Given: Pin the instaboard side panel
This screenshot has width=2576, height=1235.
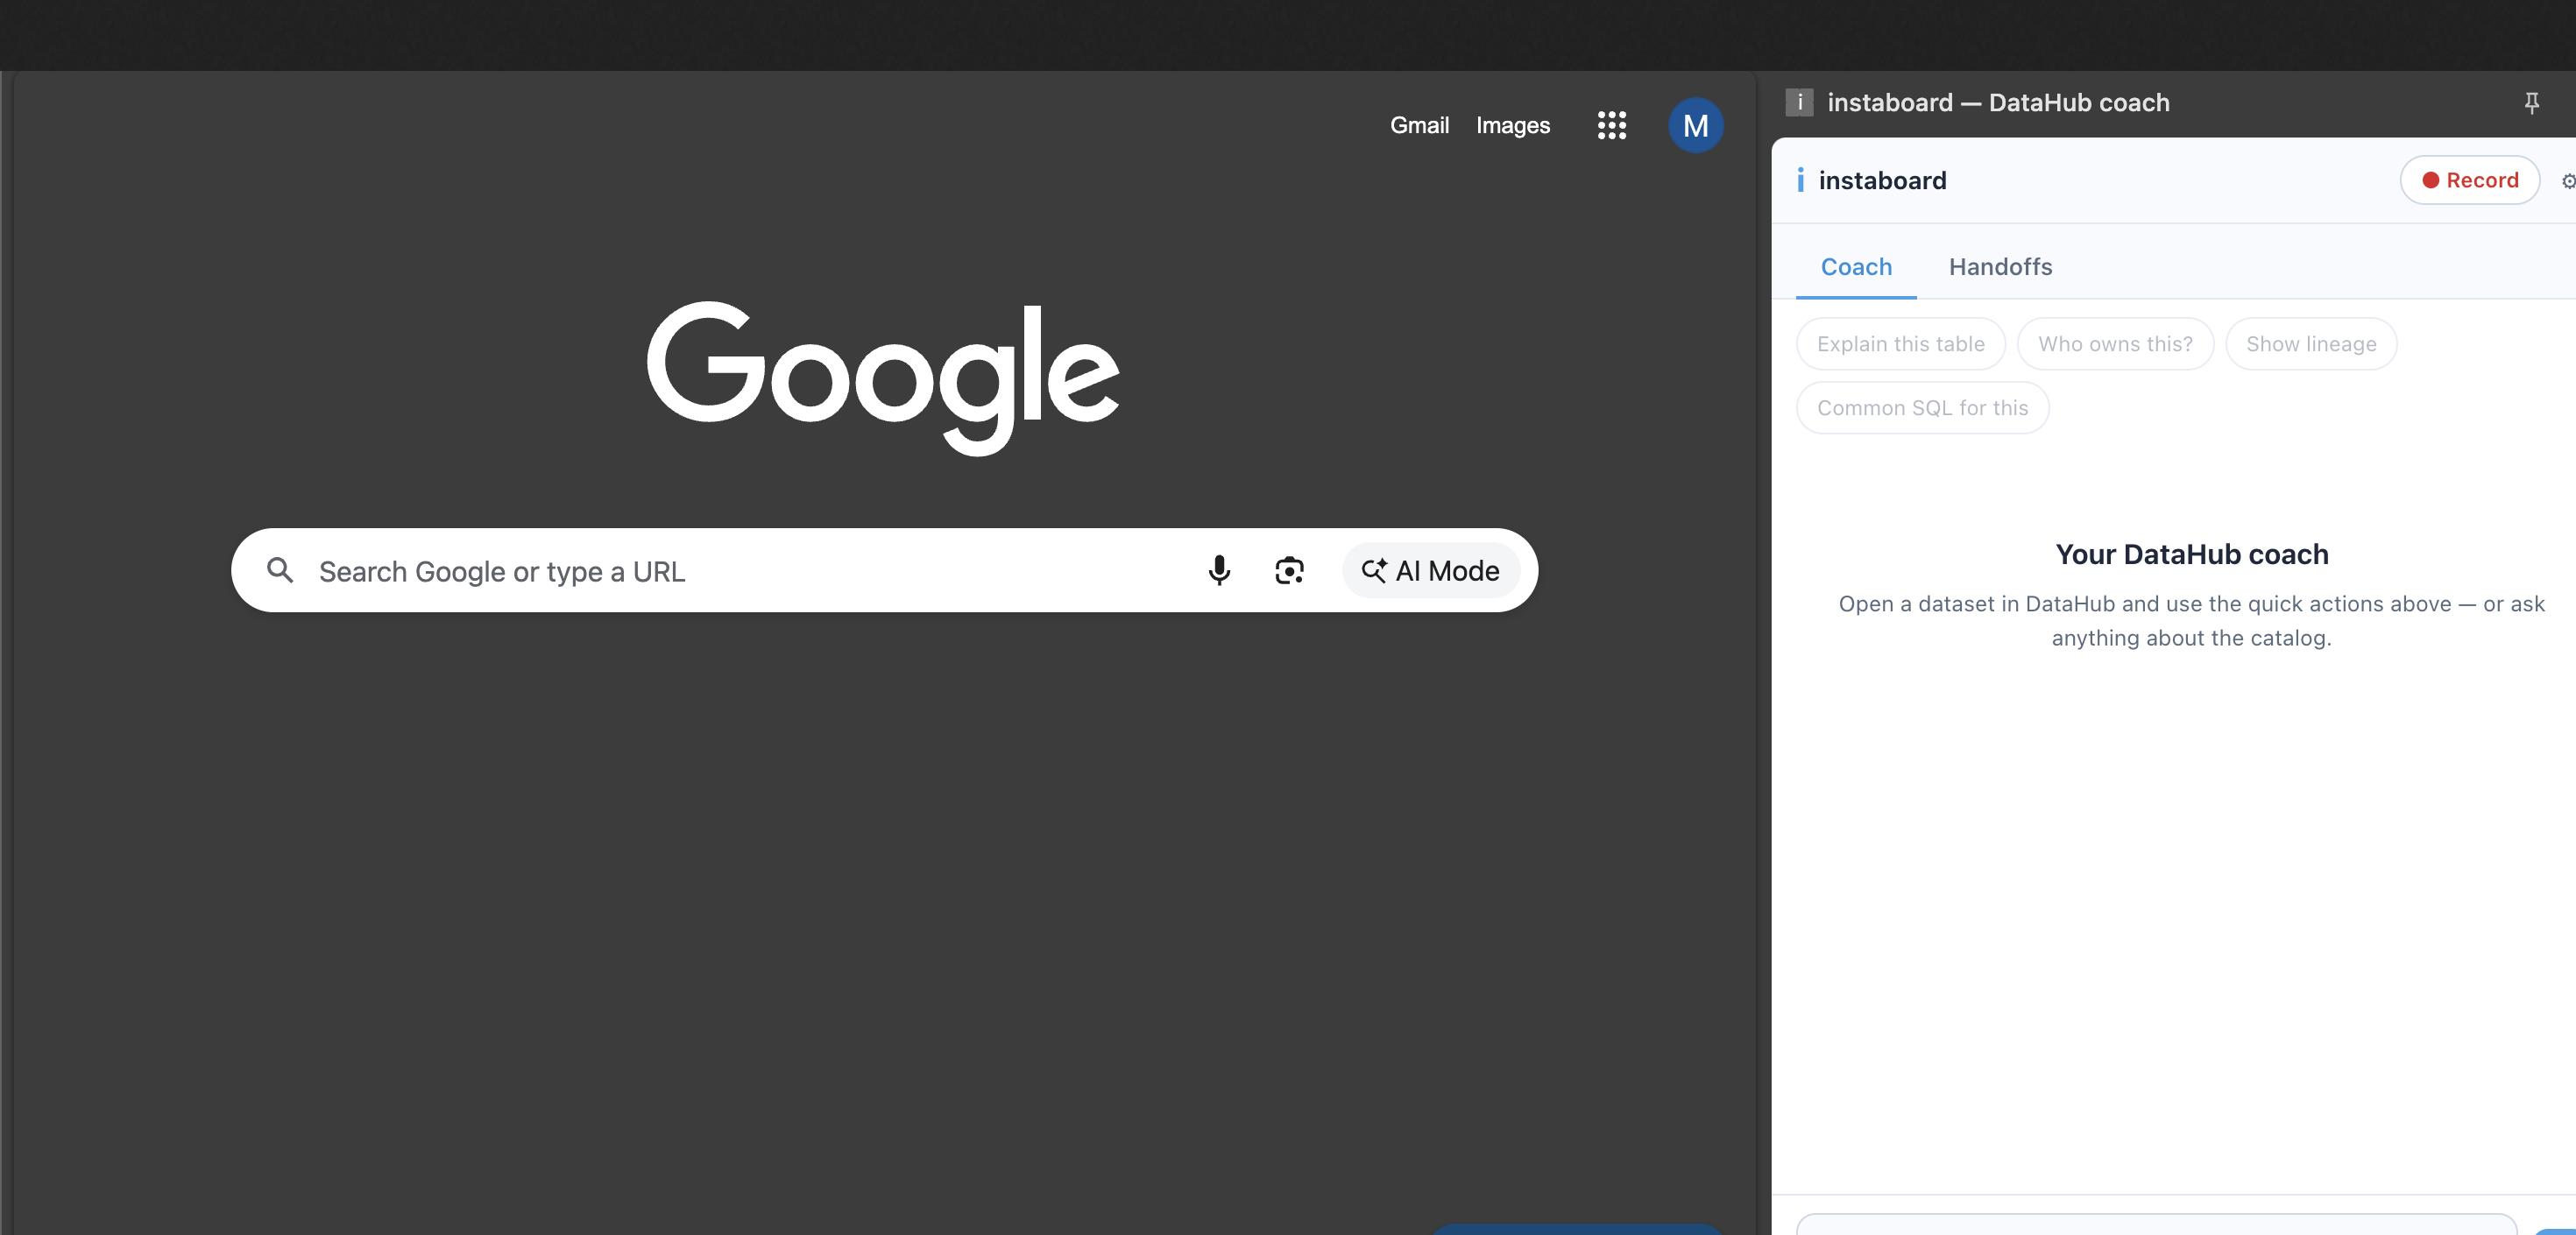Looking at the screenshot, I should point(2531,102).
